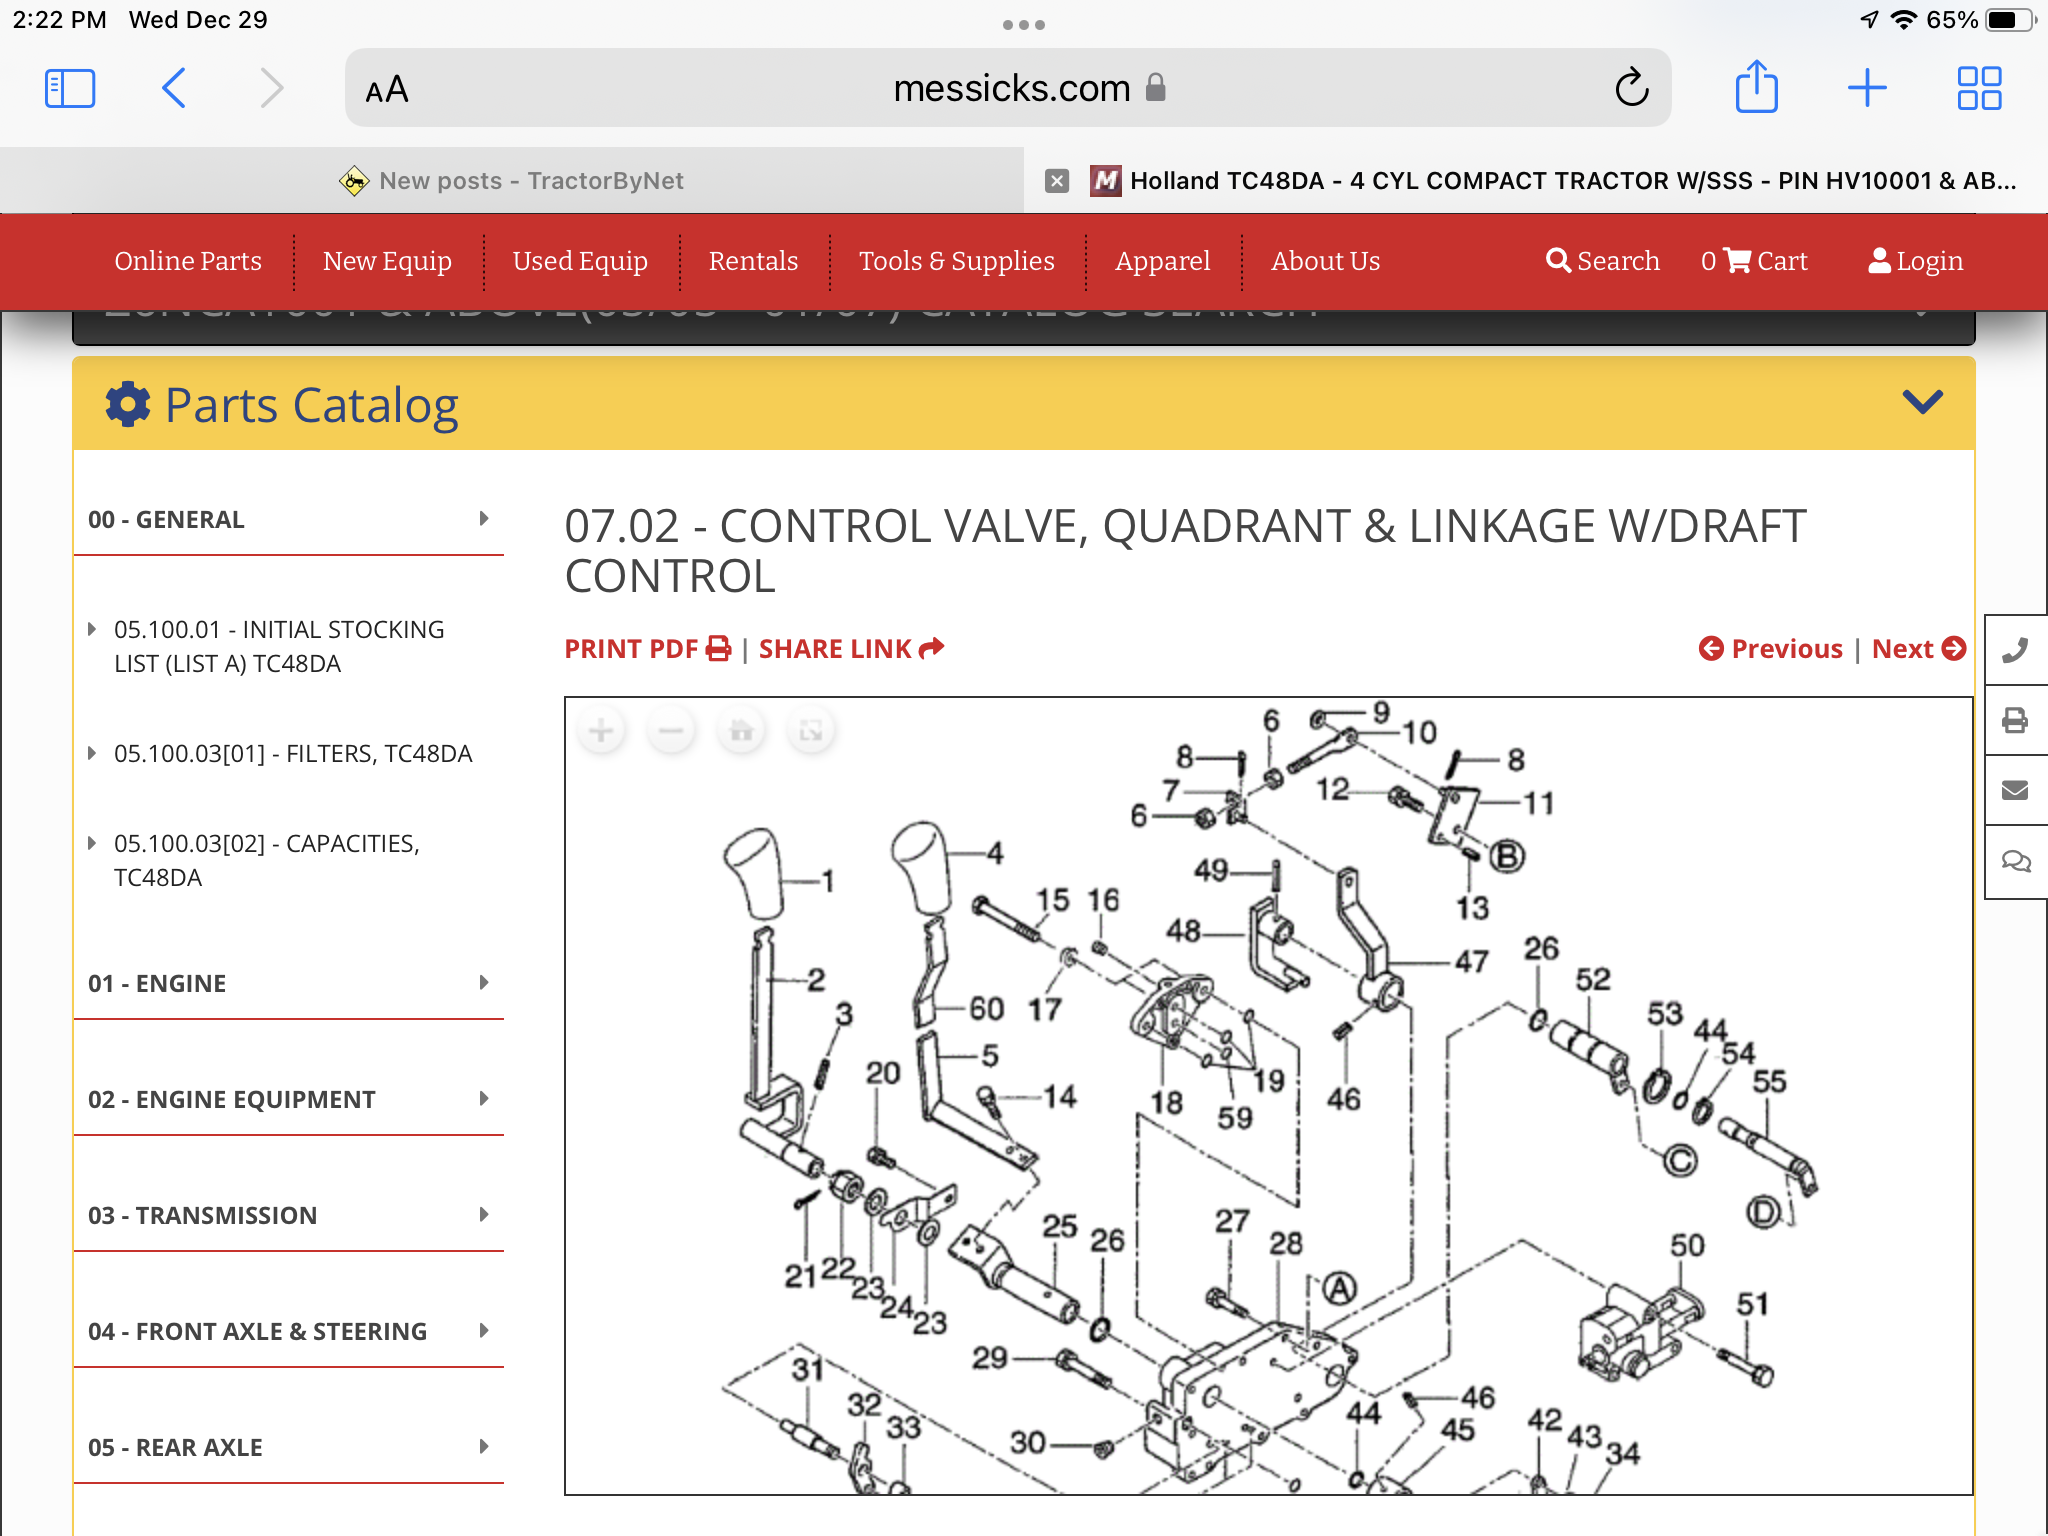Screen dimensions: 2048x1536
Task: Open the AA reader view options
Action: [387, 90]
